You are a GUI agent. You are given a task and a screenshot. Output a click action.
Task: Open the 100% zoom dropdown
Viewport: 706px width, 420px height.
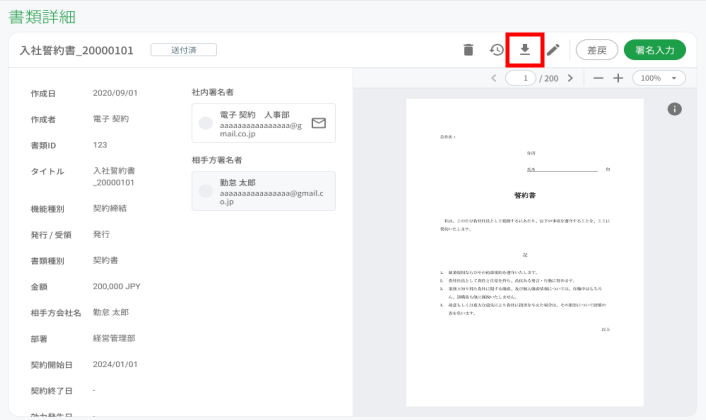coord(659,78)
